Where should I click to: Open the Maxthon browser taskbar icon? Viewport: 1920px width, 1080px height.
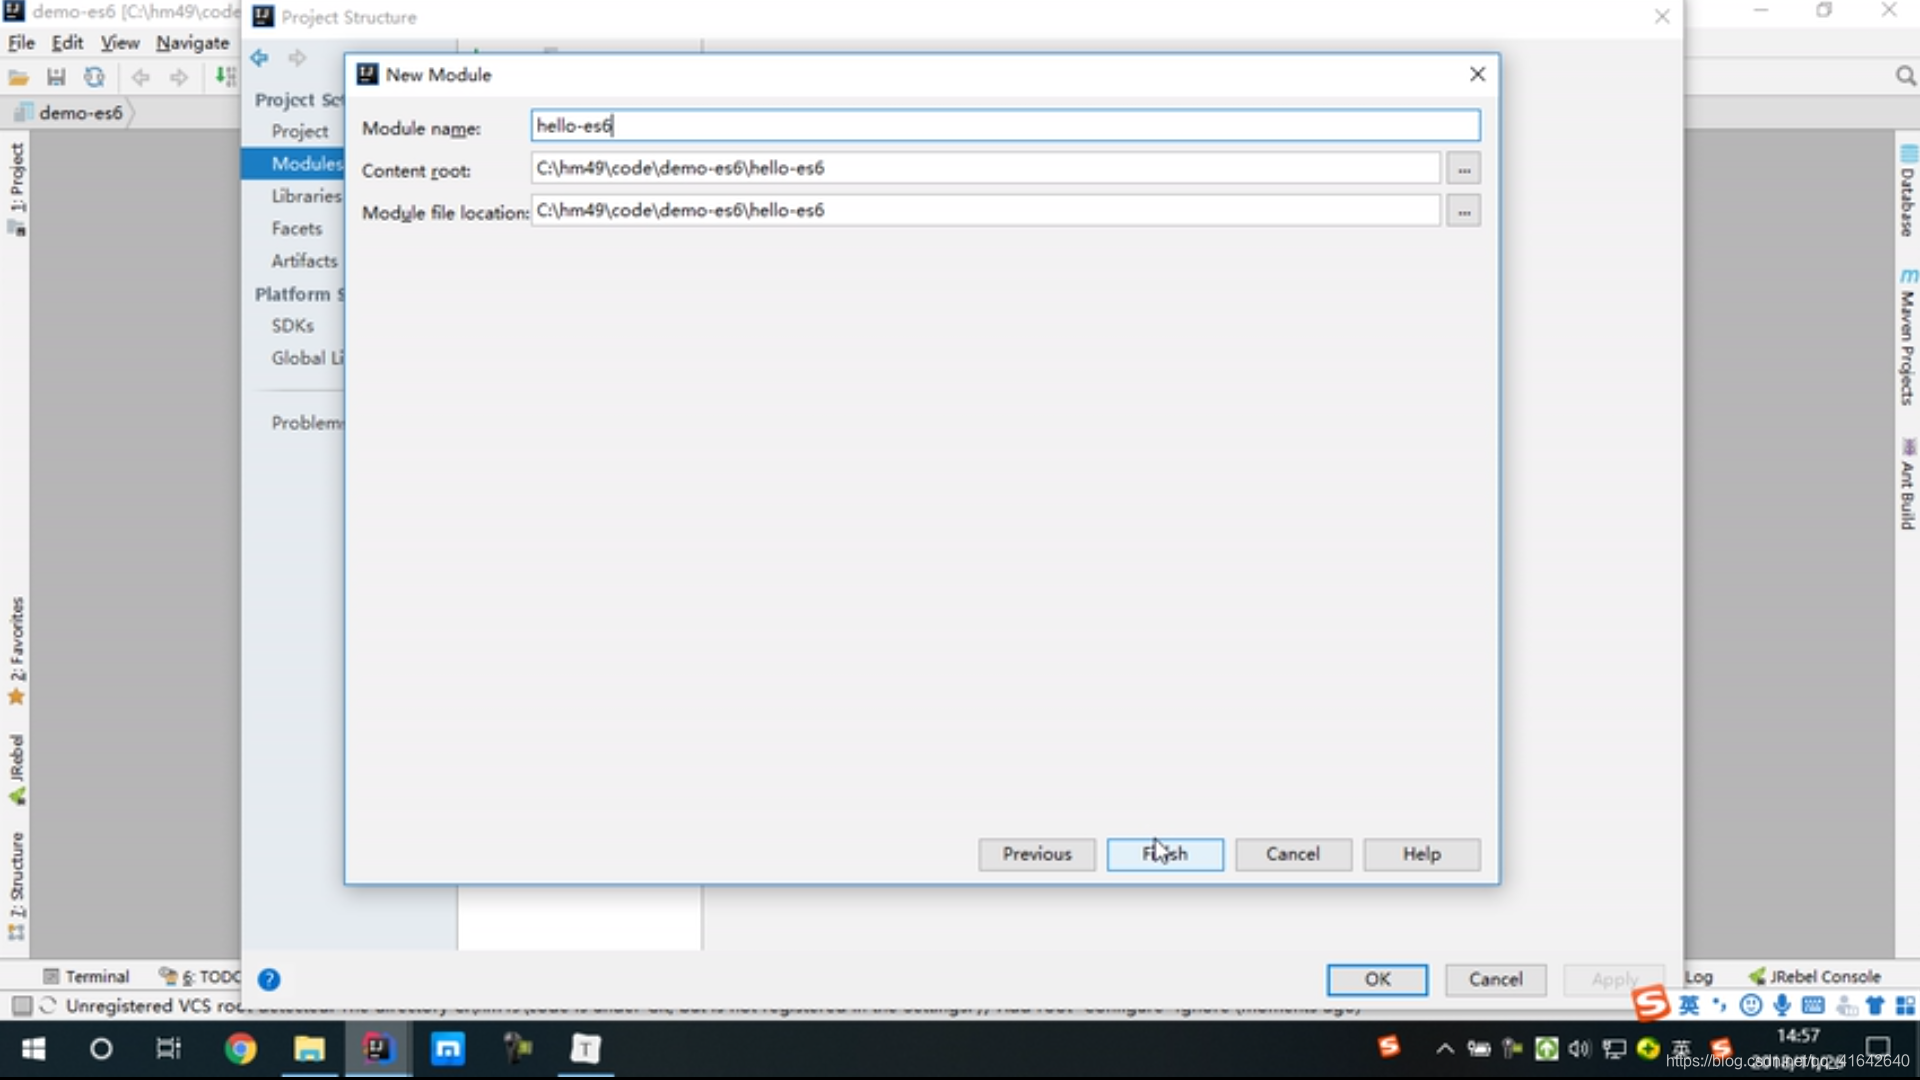(x=447, y=1048)
